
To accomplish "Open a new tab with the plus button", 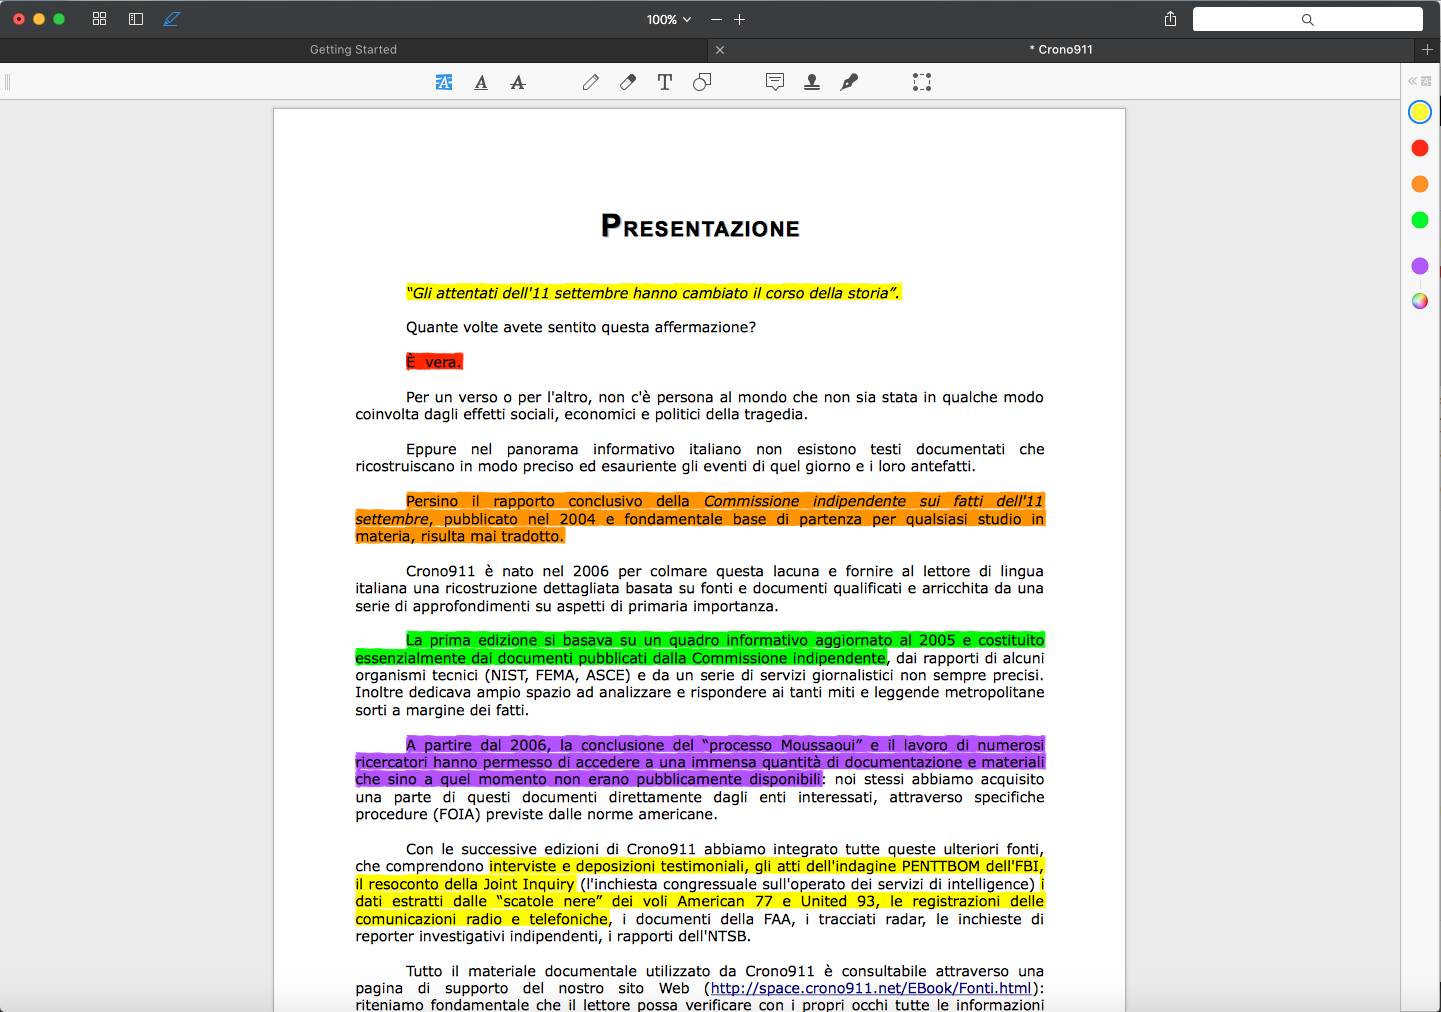I will tap(1427, 49).
